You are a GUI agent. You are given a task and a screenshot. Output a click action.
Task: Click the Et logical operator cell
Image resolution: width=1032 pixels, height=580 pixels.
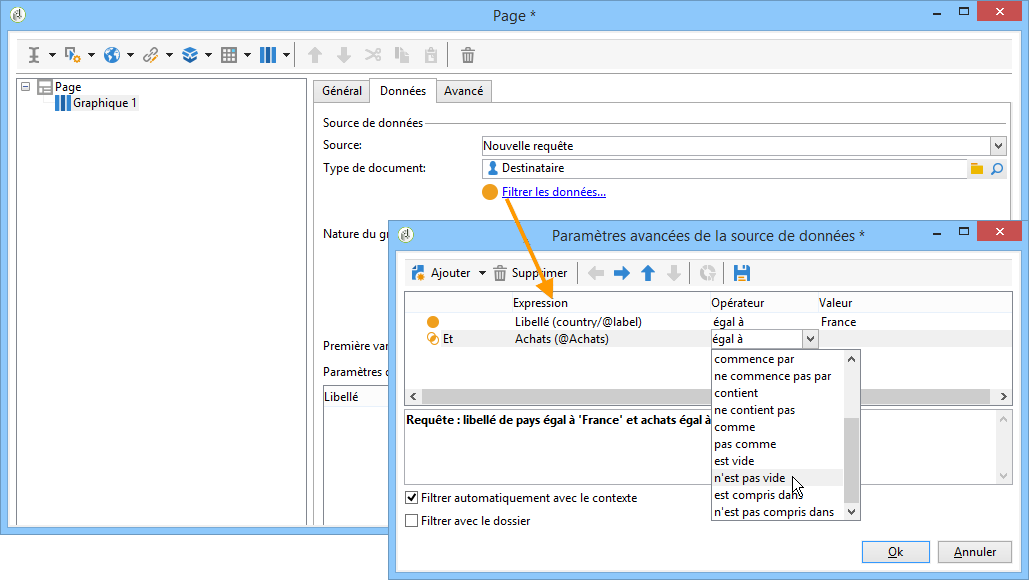coord(448,339)
